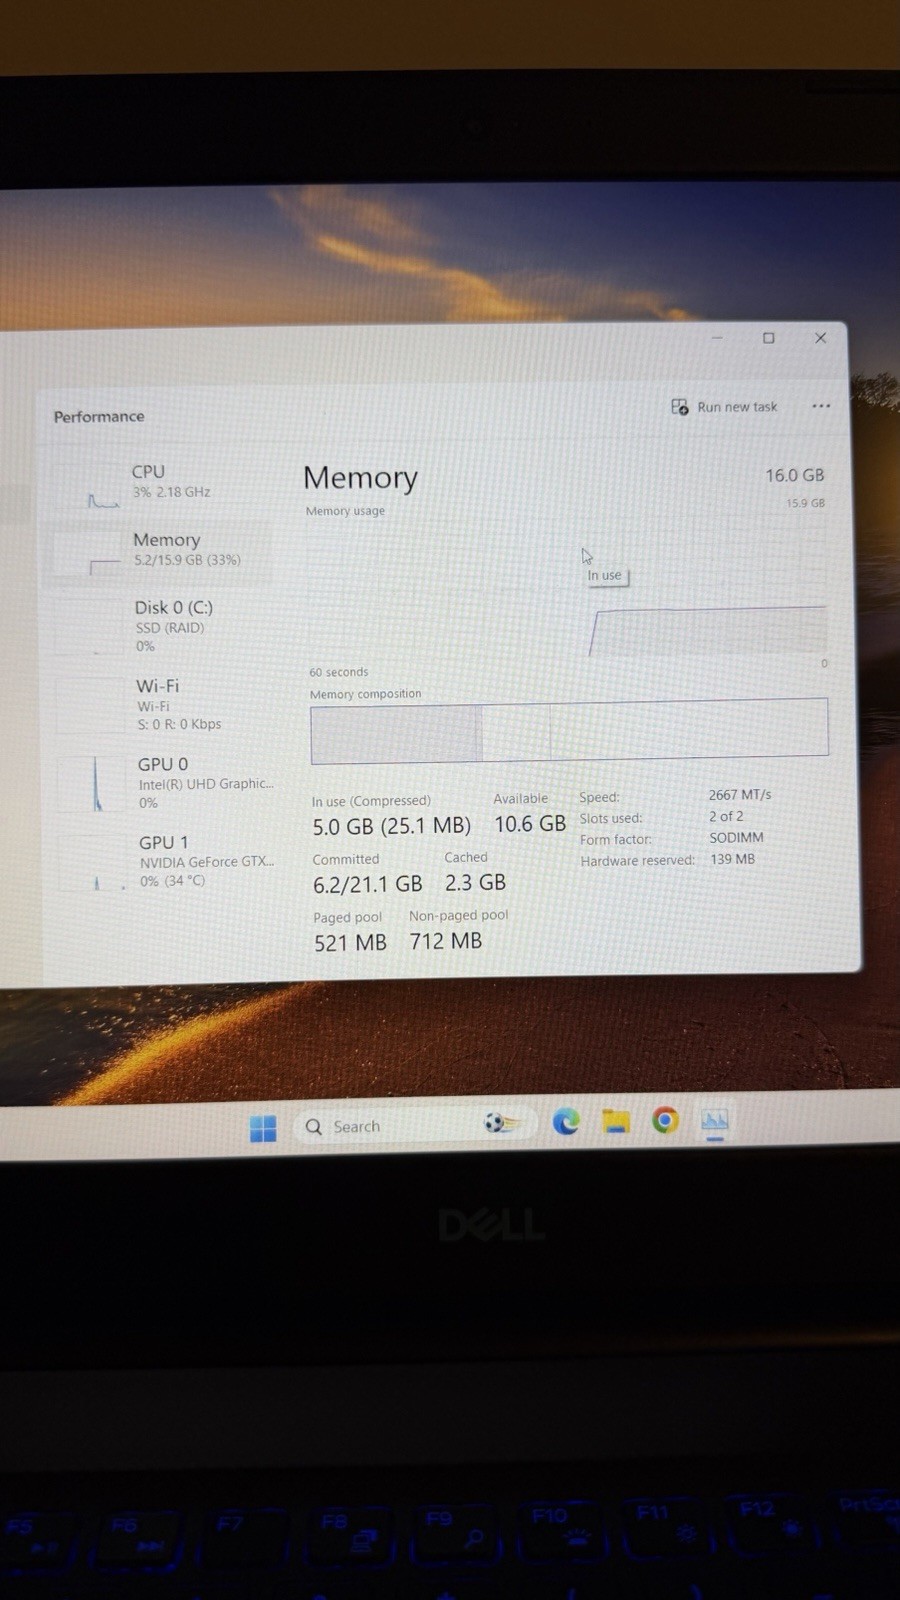
Task: Click the Memory title heading
Action: 360,478
